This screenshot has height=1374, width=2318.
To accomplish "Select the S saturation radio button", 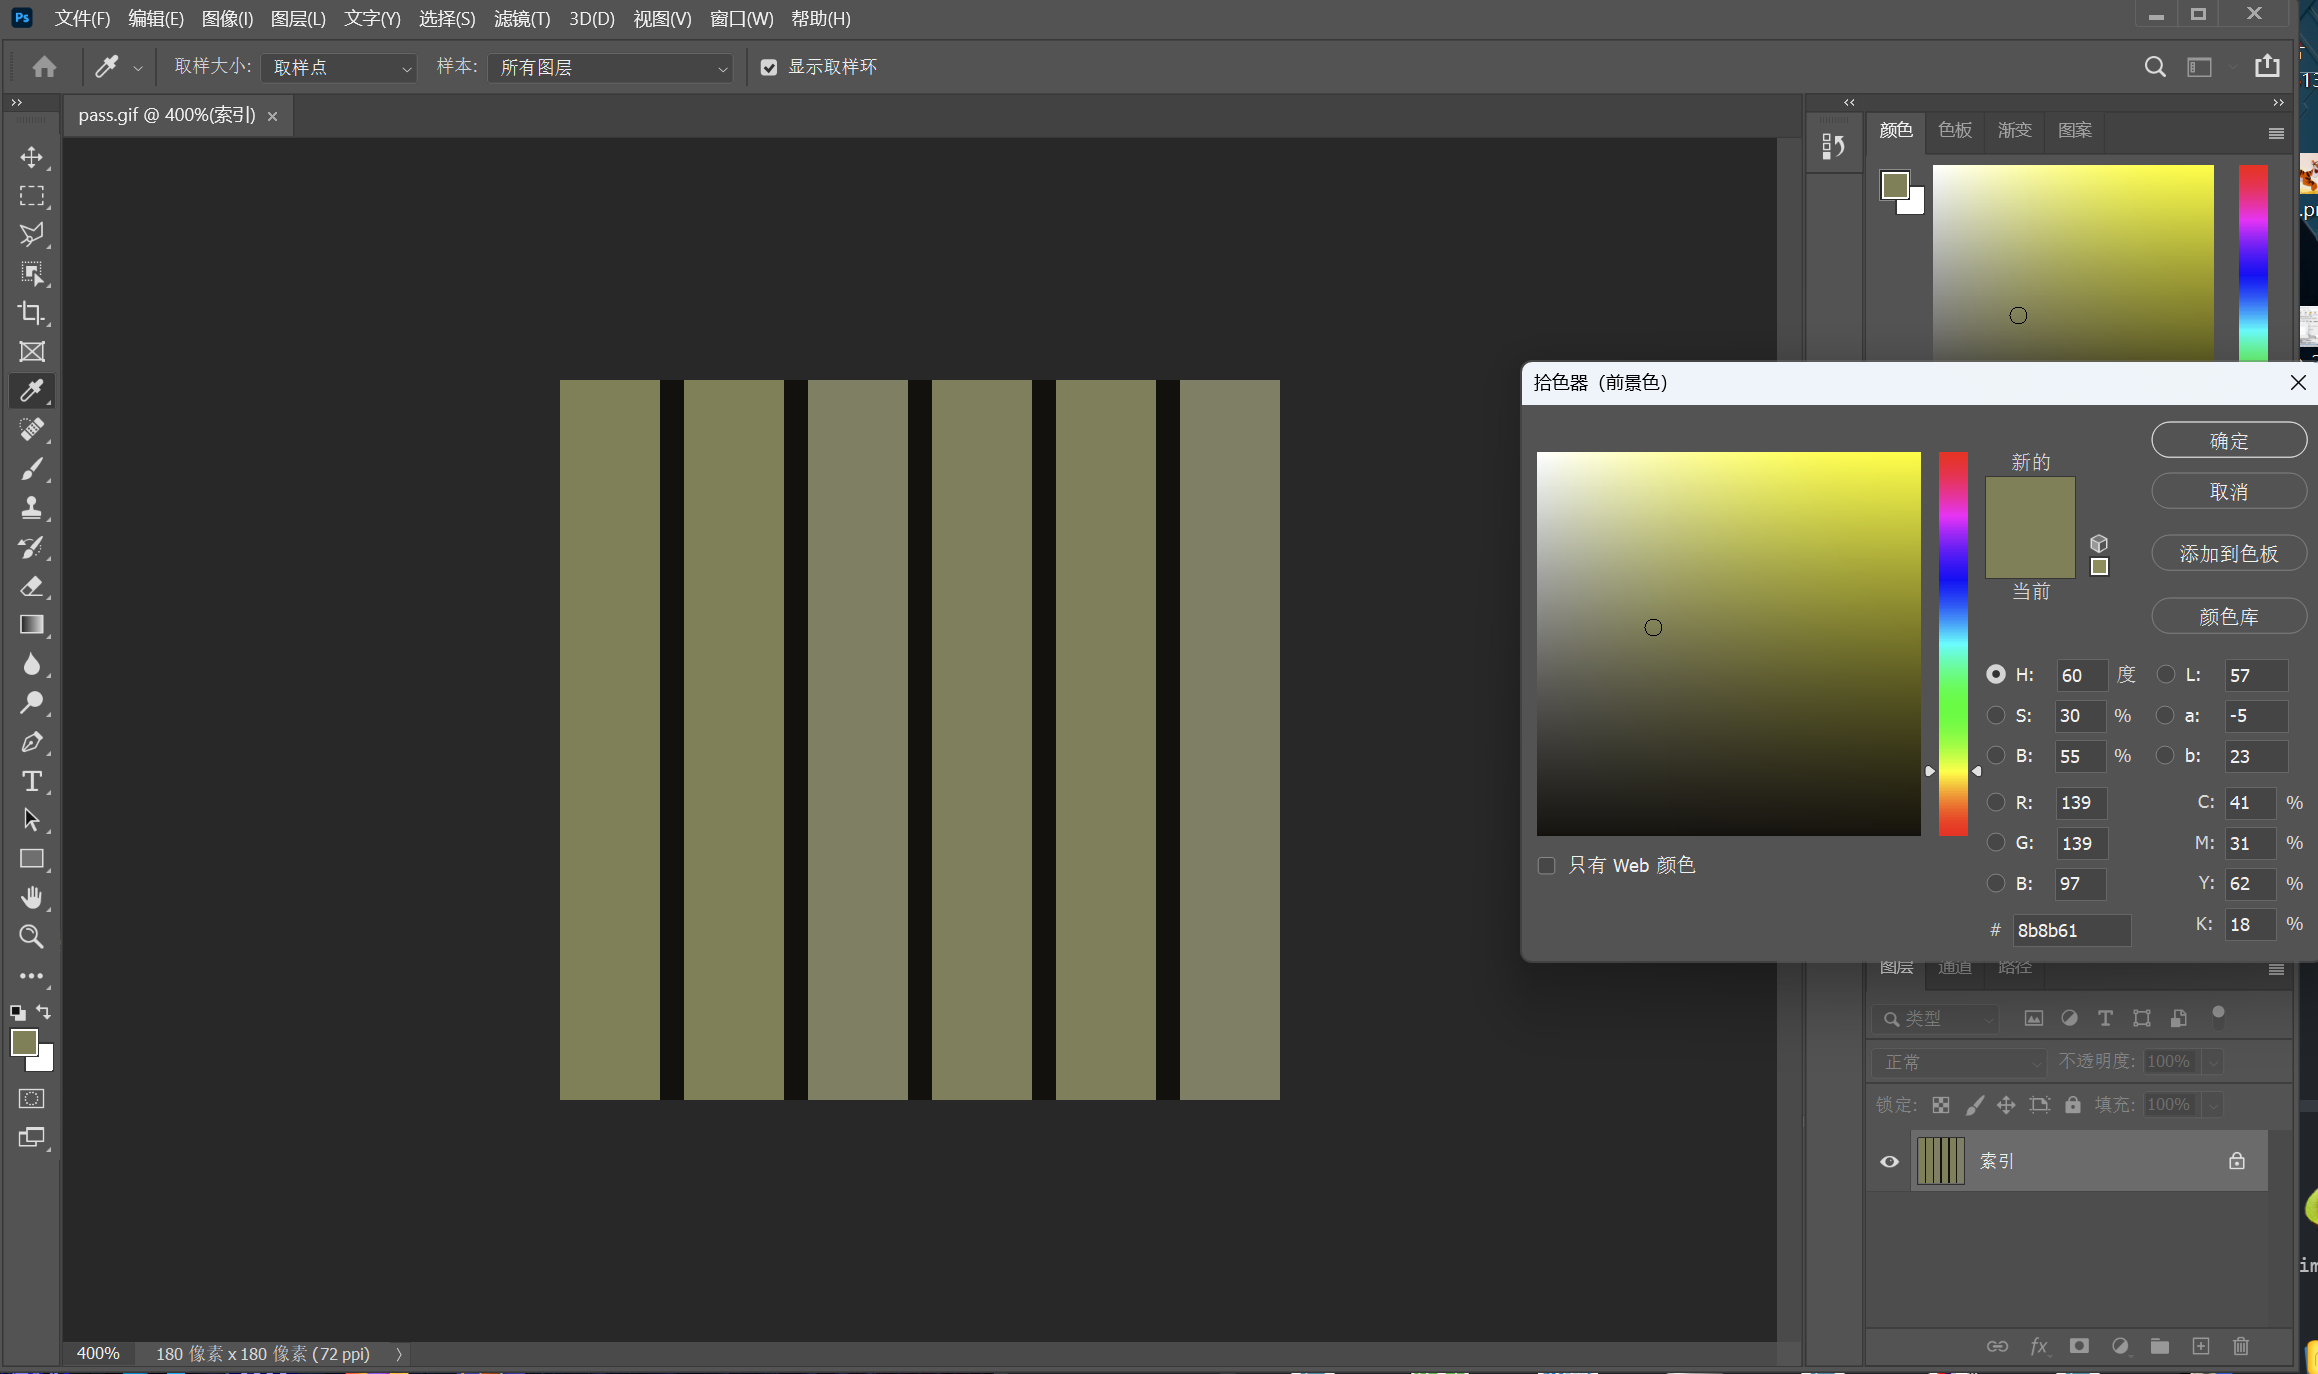I will point(1996,715).
